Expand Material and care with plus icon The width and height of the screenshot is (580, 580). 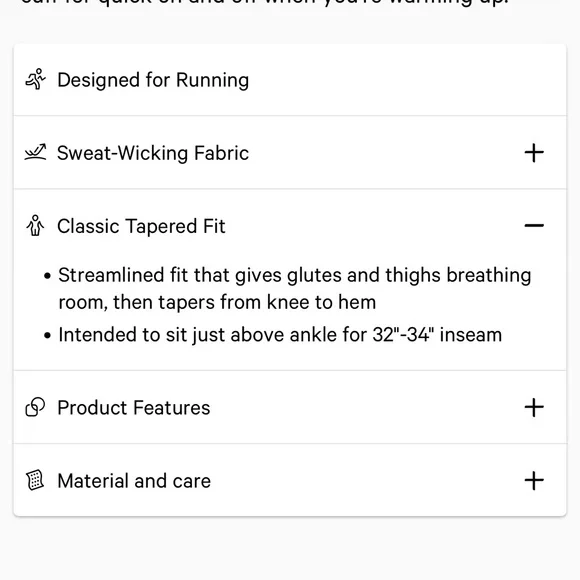(534, 480)
